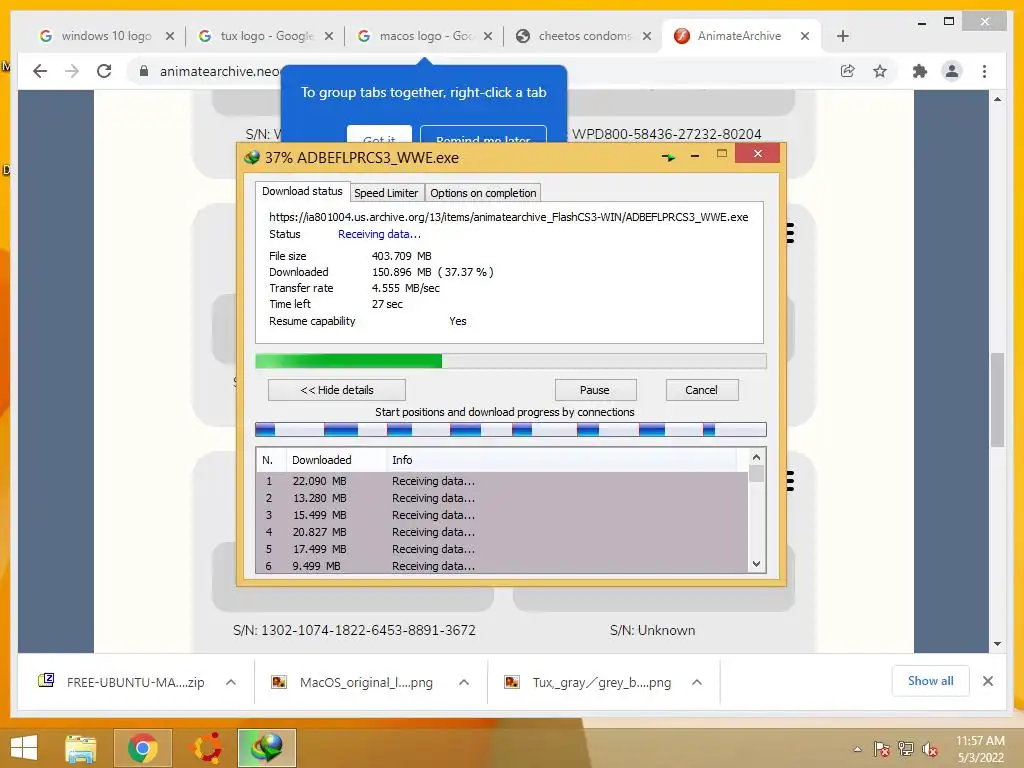Click S/N 1302-1074-1822-6453-8891-3672 text
The image size is (1024, 768).
pyautogui.click(x=354, y=630)
